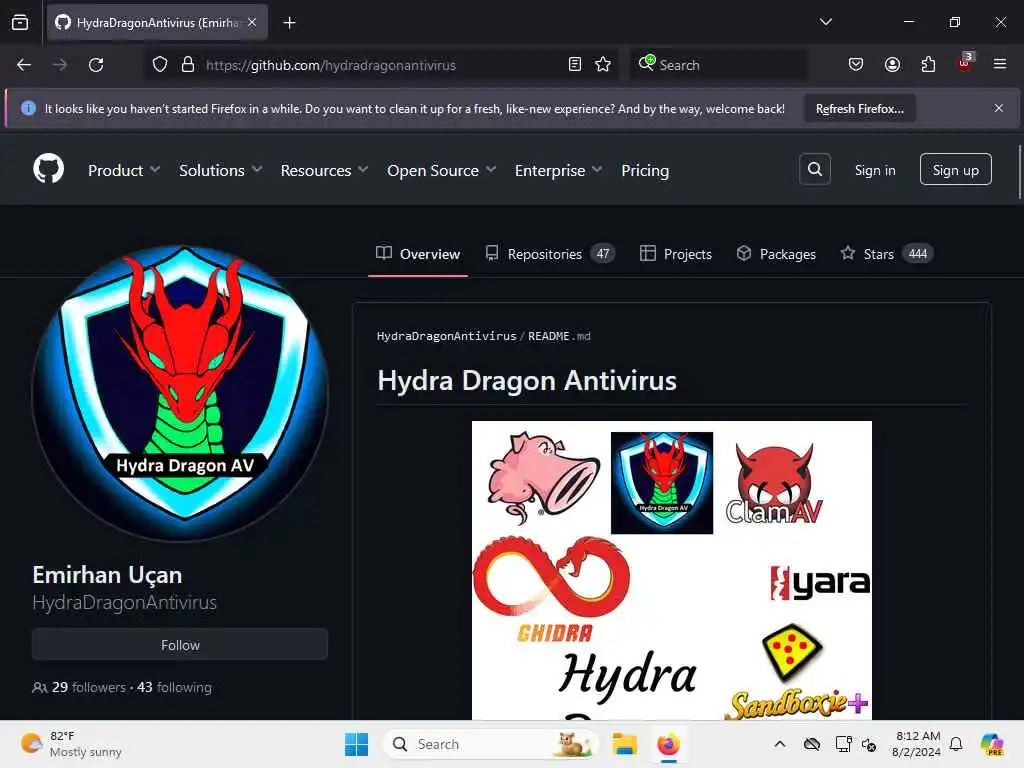Open the extensions puzzle icon
This screenshot has height=768, width=1024.
[x=928, y=65]
